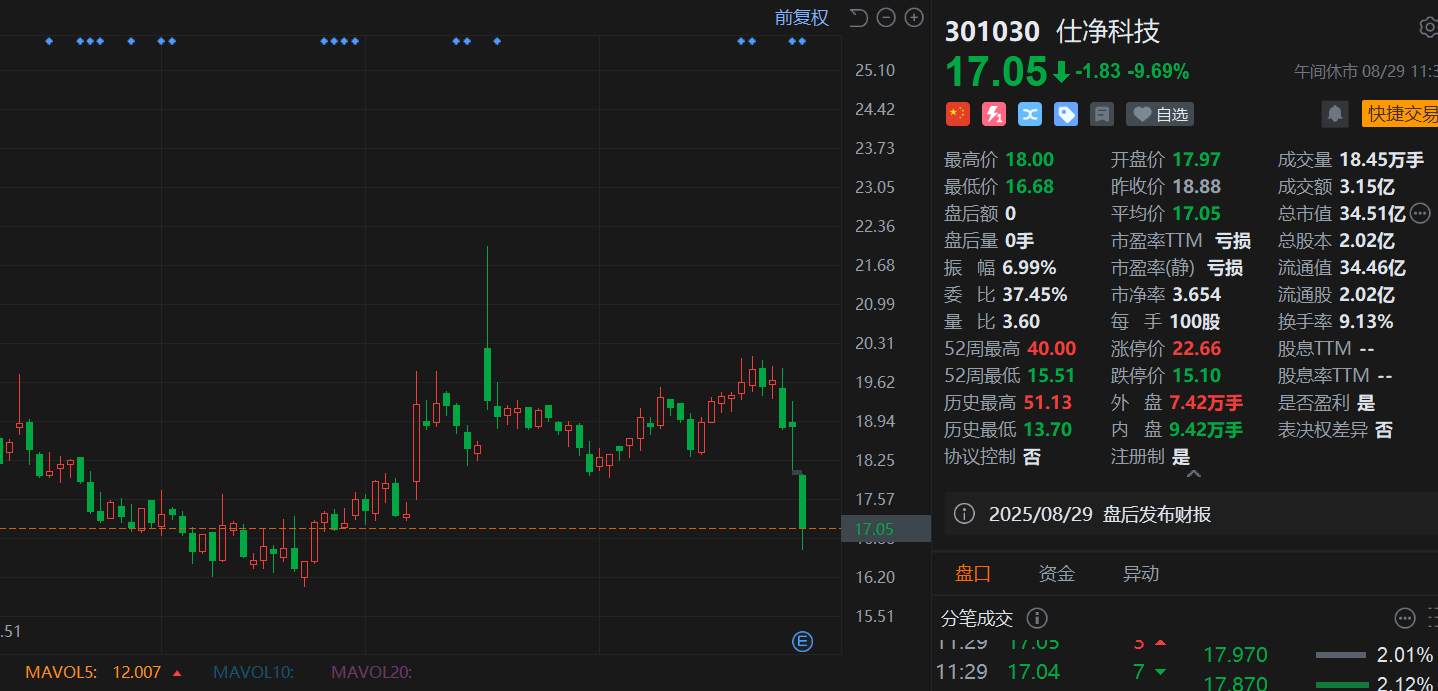
Task: Click the 委比 value 37.45%
Action: click(x=1035, y=295)
